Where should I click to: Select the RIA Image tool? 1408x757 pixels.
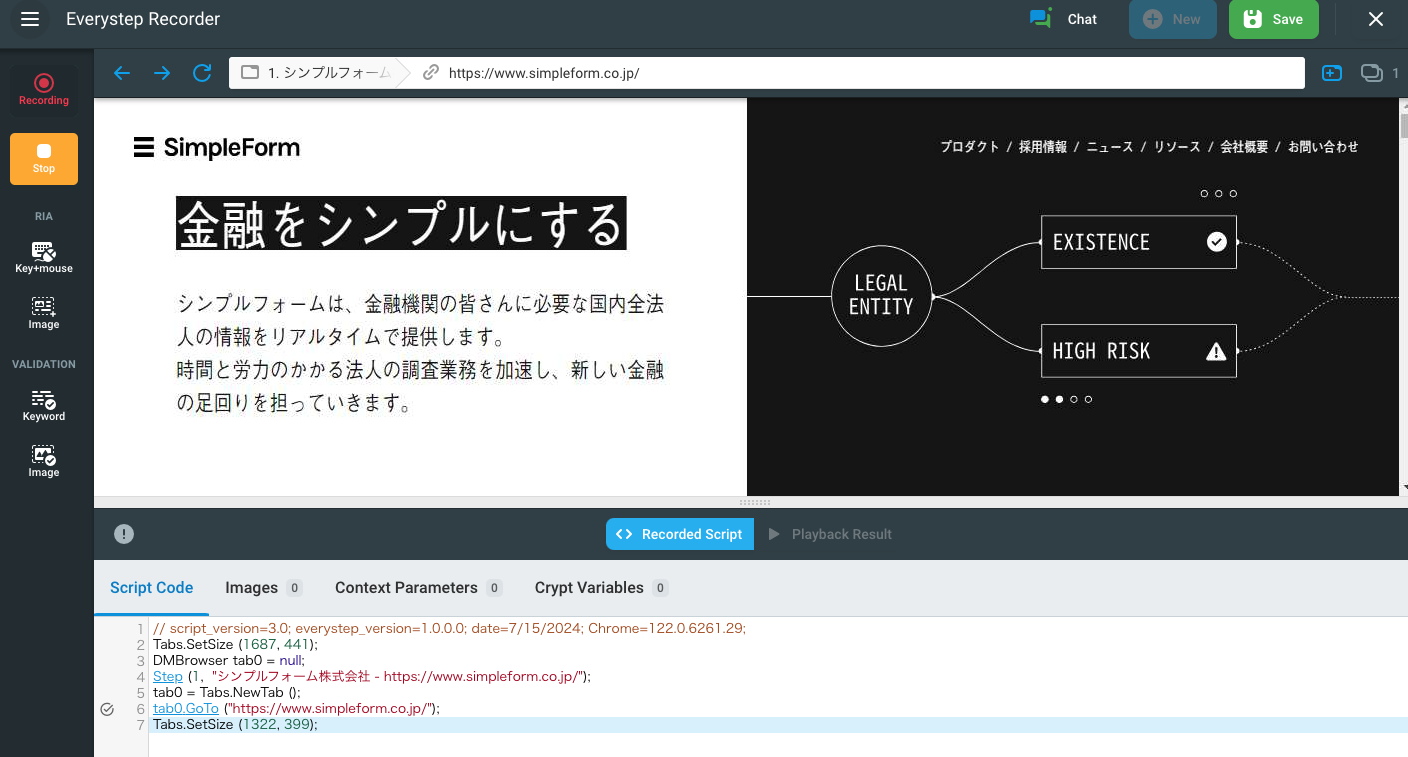pos(44,313)
